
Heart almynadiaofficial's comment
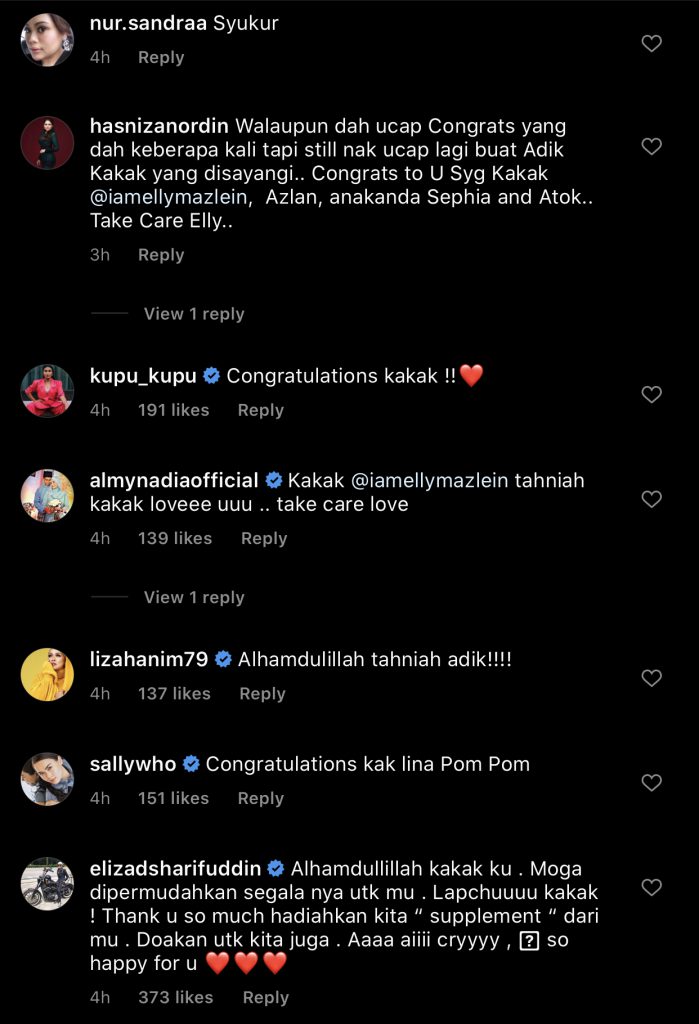pyautogui.click(x=651, y=499)
